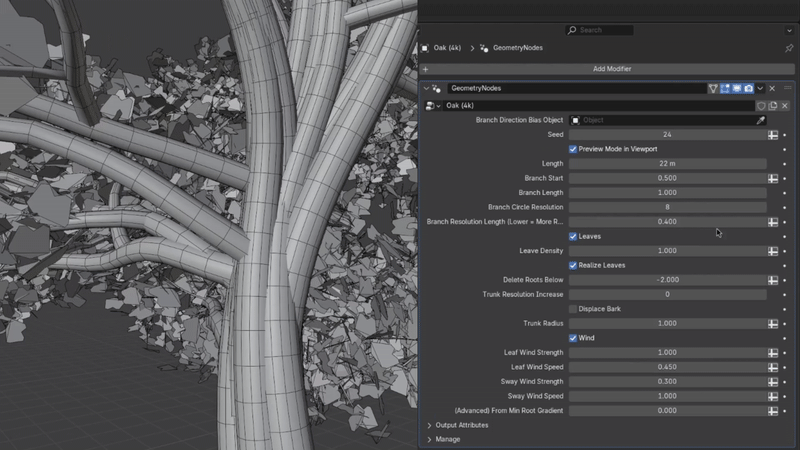The height and width of the screenshot is (450, 800).
Task: Click the Length field showing 22 m
Action: pyautogui.click(x=667, y=164)
